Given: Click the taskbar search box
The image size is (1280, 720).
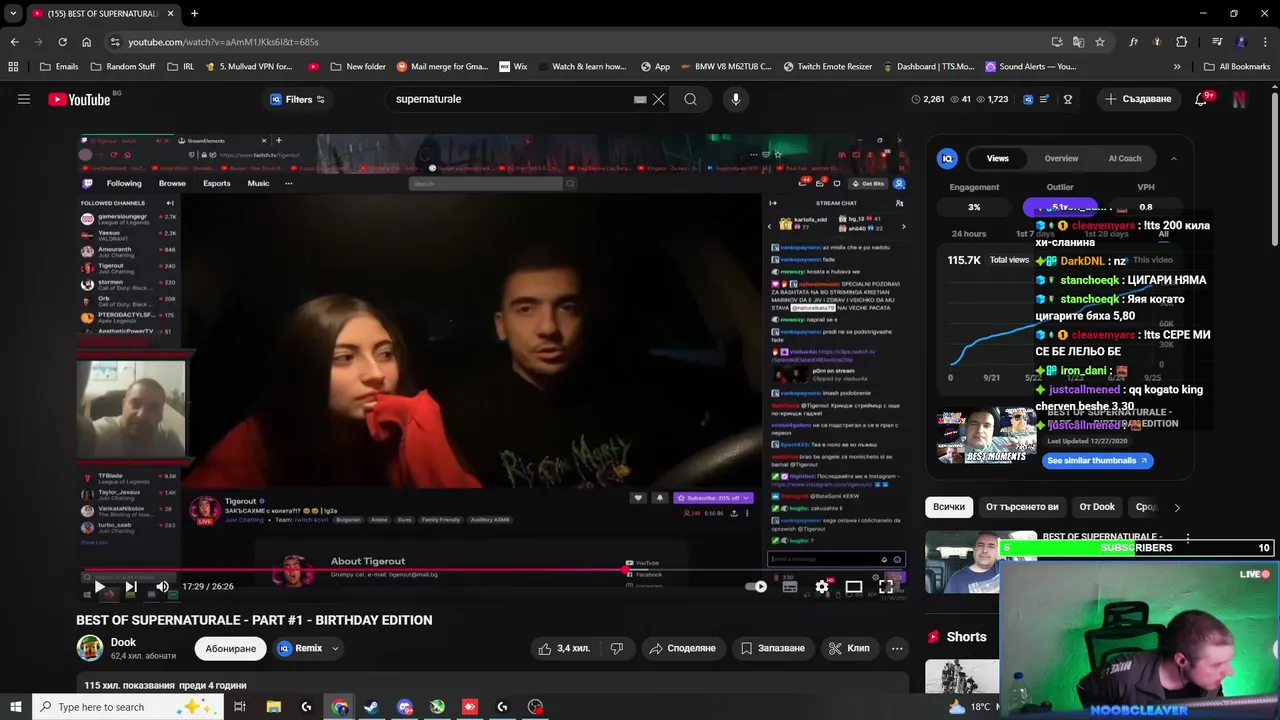Looking at the screenshot, I should click(x=128, y=707).
